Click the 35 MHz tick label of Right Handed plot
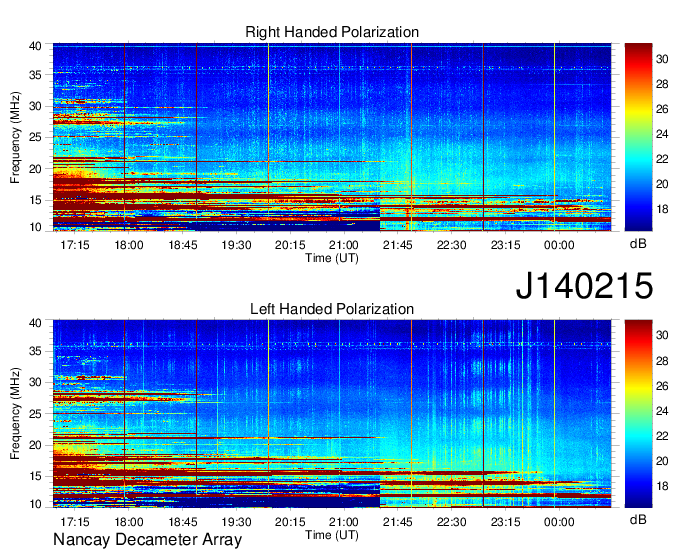Viewport: 680px width, 552px height. (35, 75)
